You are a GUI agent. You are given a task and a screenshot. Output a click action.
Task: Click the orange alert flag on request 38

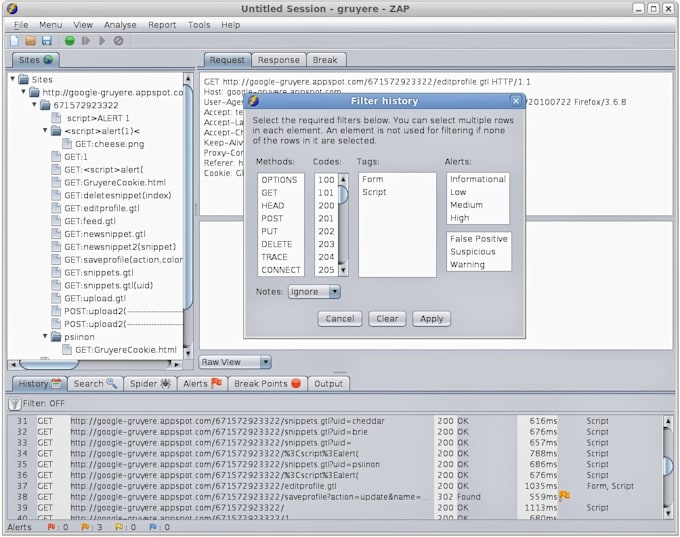tap(565, 495)
